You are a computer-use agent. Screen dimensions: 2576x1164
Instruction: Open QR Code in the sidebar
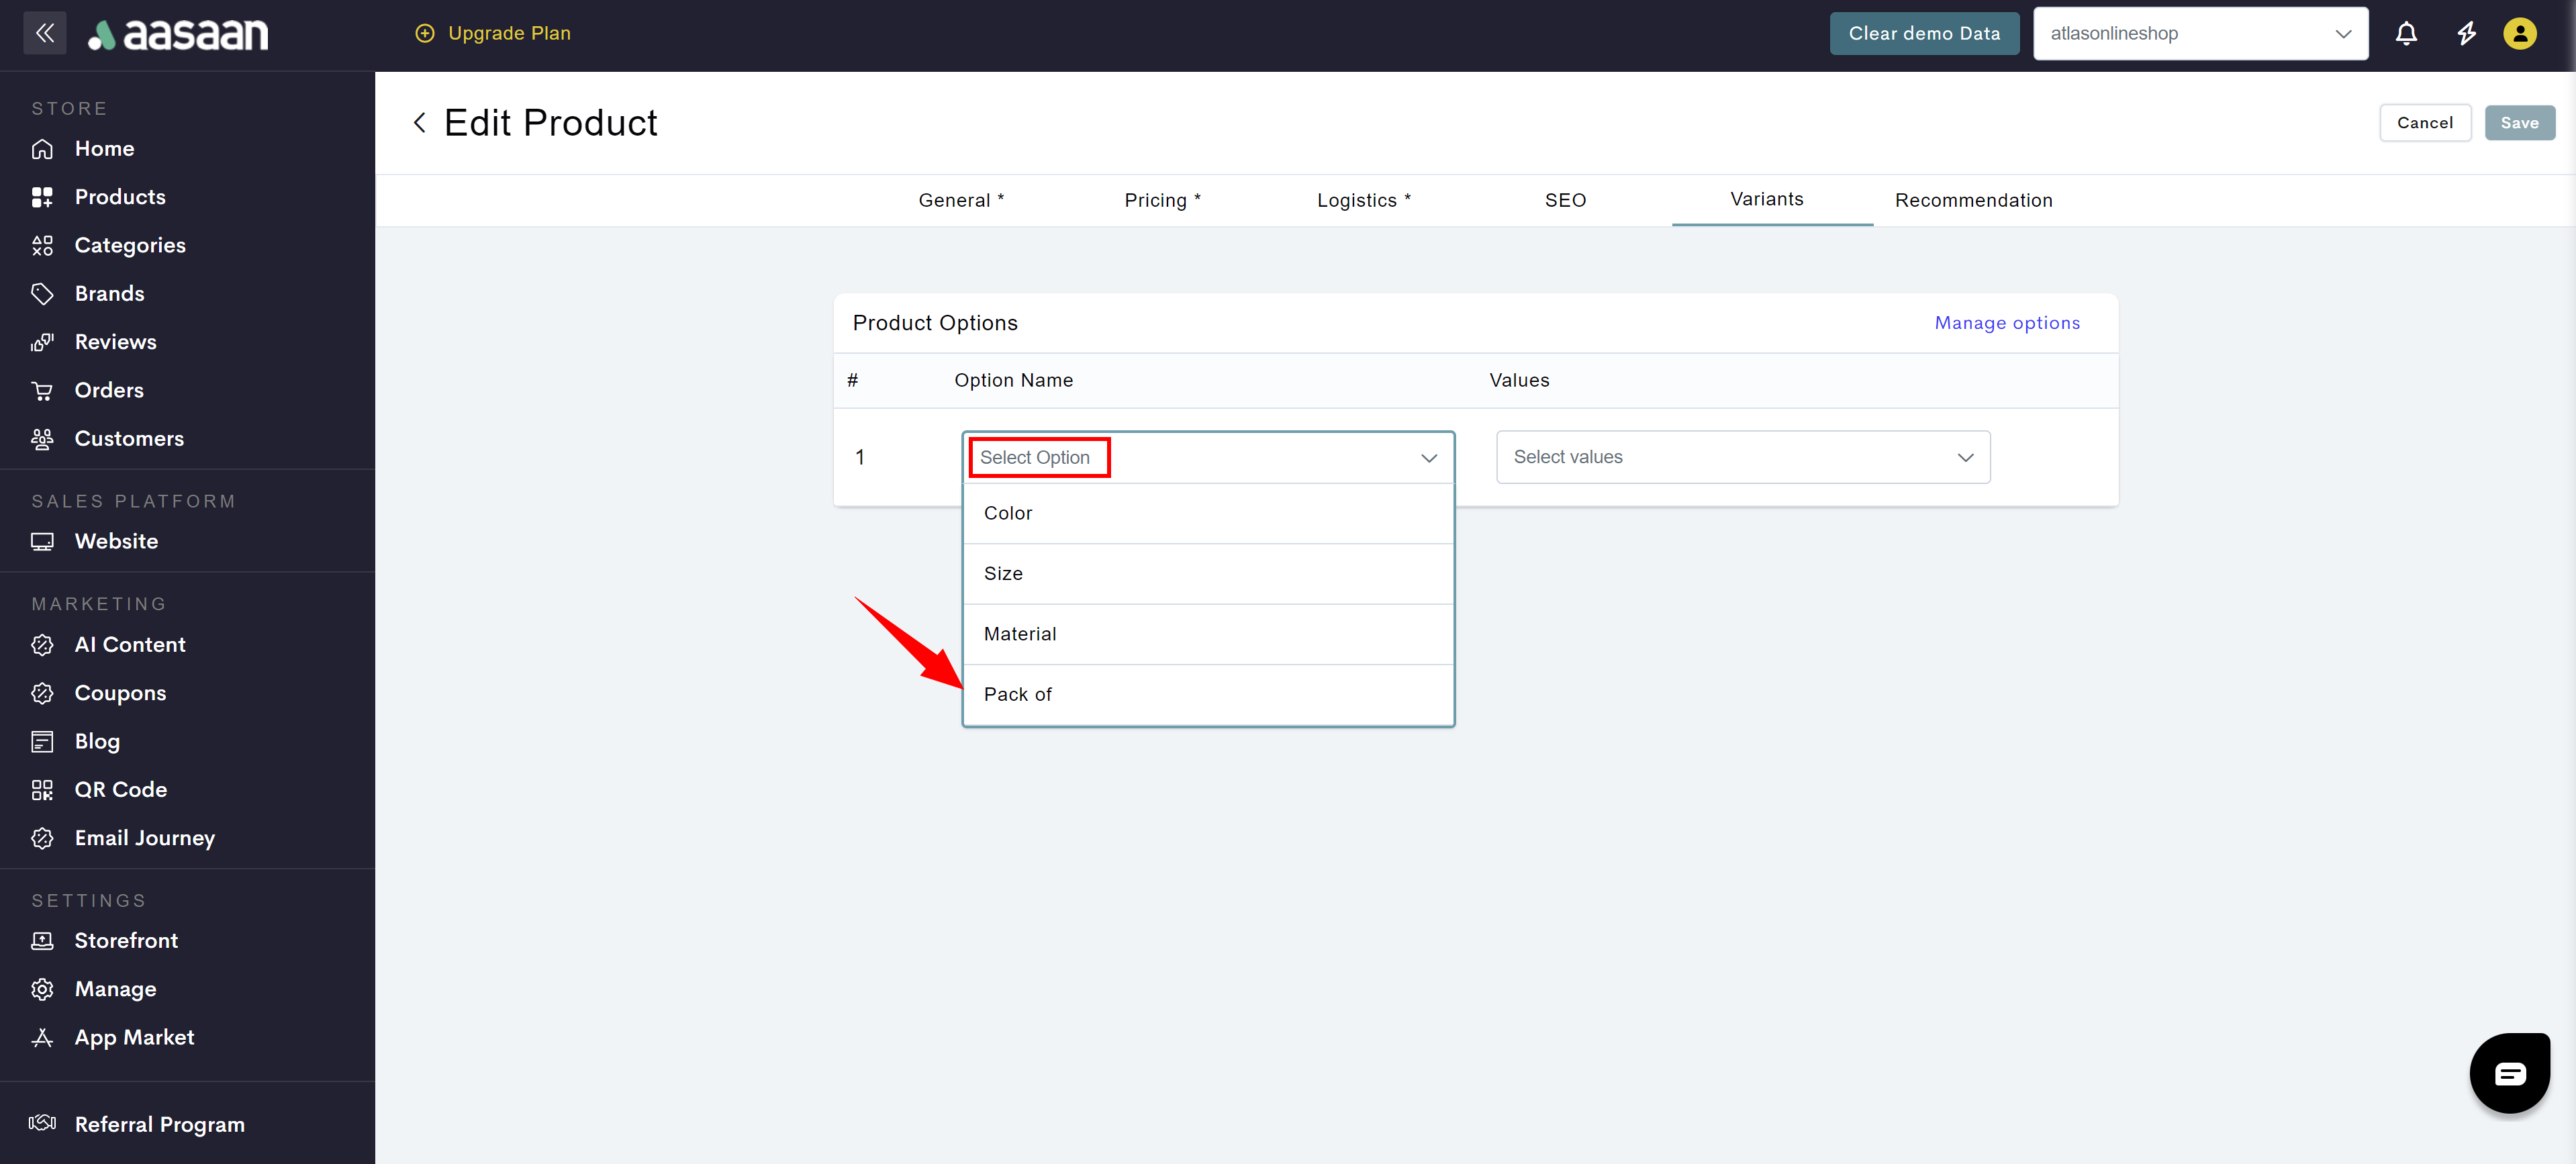coord(120,790)
